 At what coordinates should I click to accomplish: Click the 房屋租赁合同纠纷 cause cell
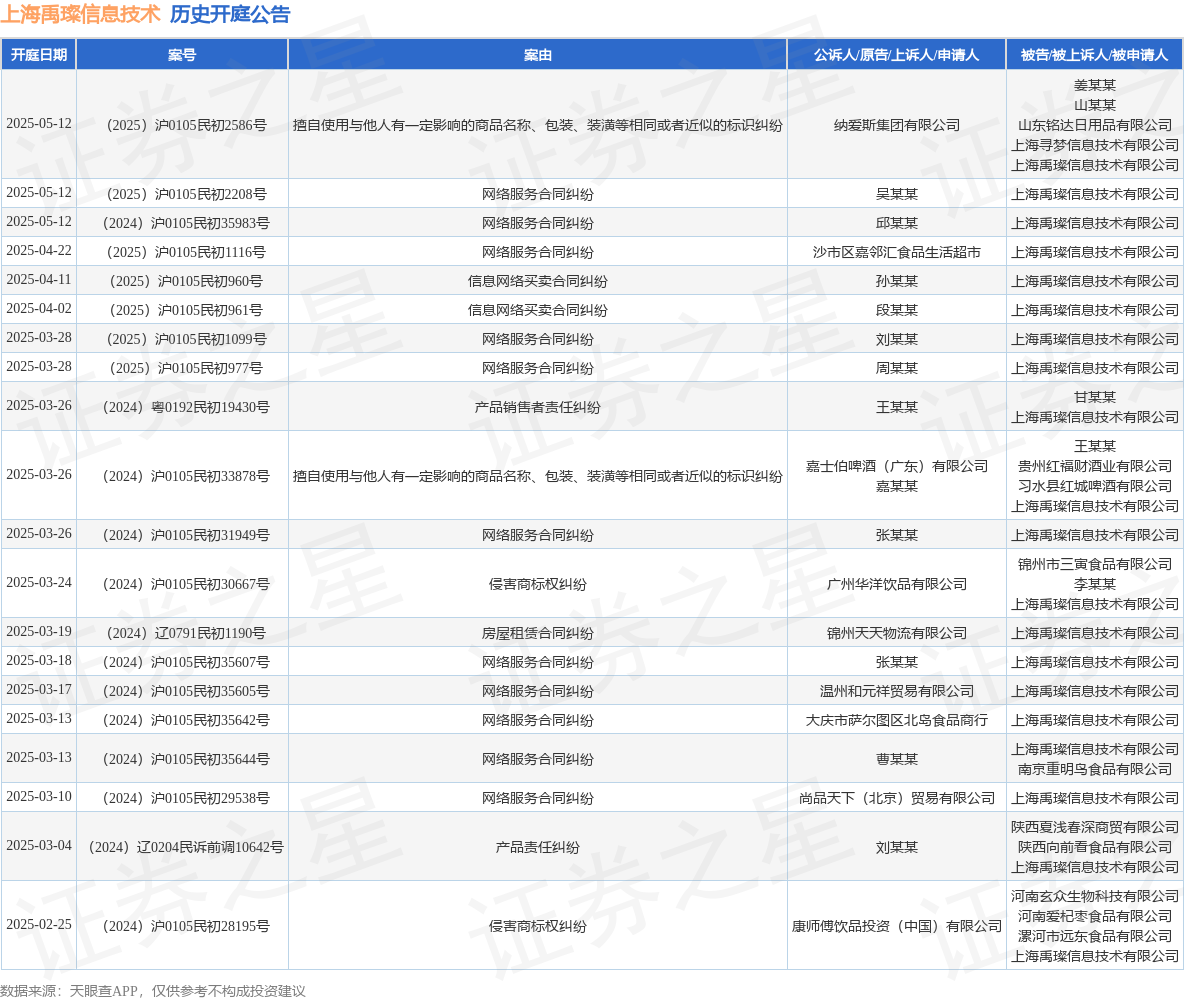(538, 634)
